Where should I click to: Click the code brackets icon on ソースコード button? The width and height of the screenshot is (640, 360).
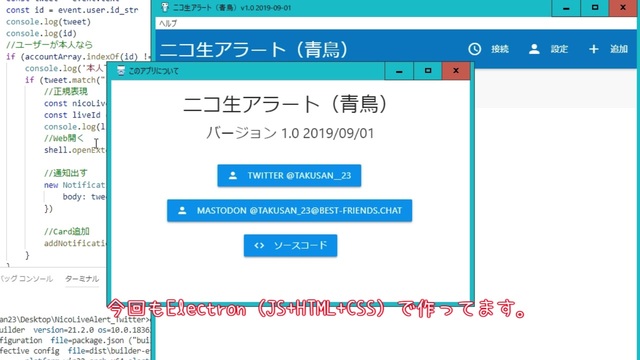[259, 245]
